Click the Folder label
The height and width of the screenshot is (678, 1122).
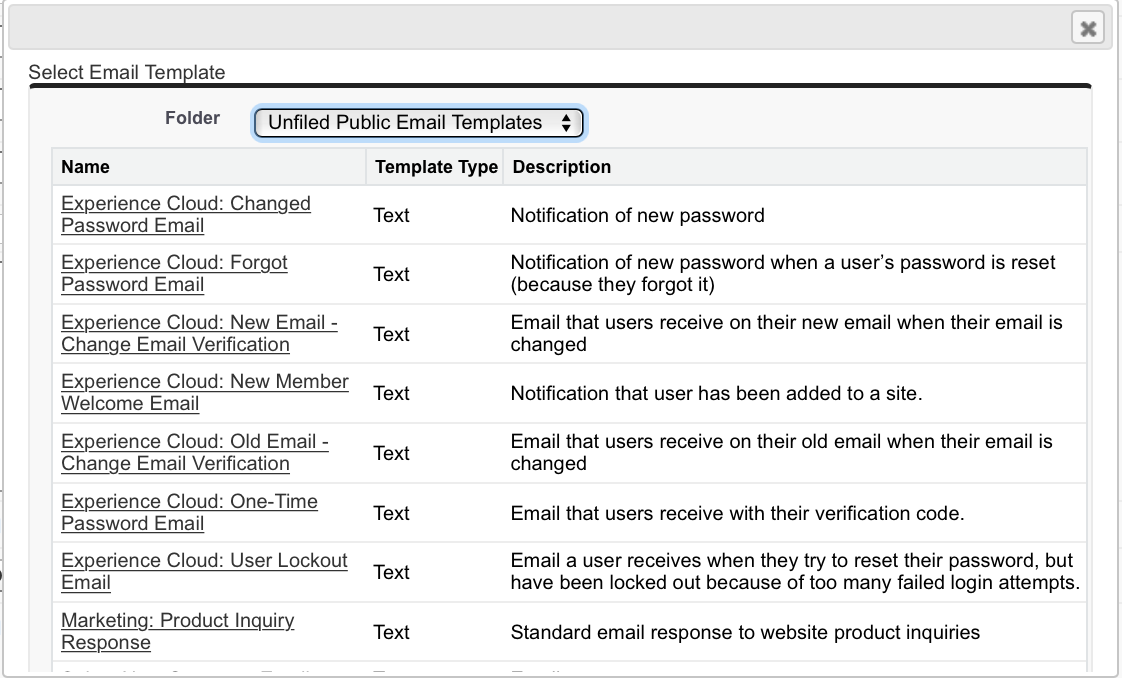click(x=192, y=118)
